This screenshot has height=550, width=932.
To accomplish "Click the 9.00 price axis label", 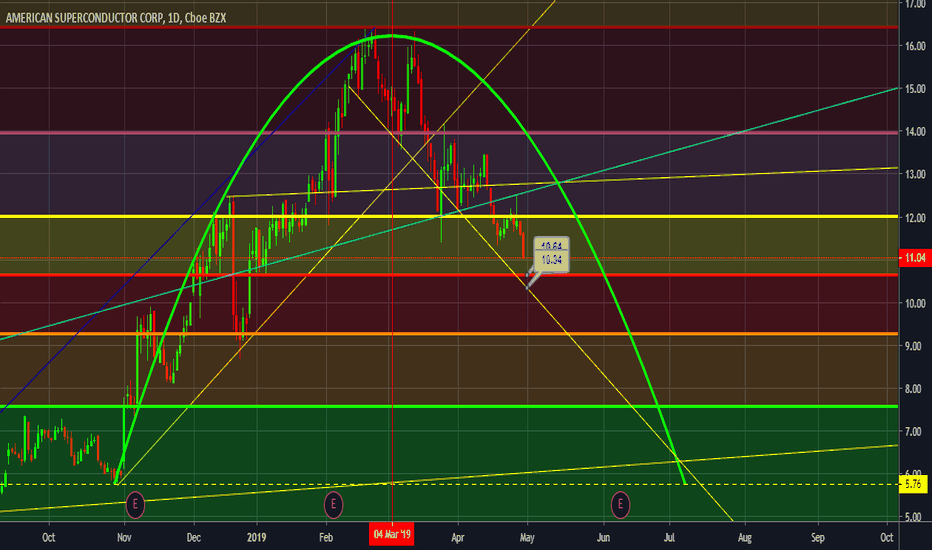I will coord(915,346).
